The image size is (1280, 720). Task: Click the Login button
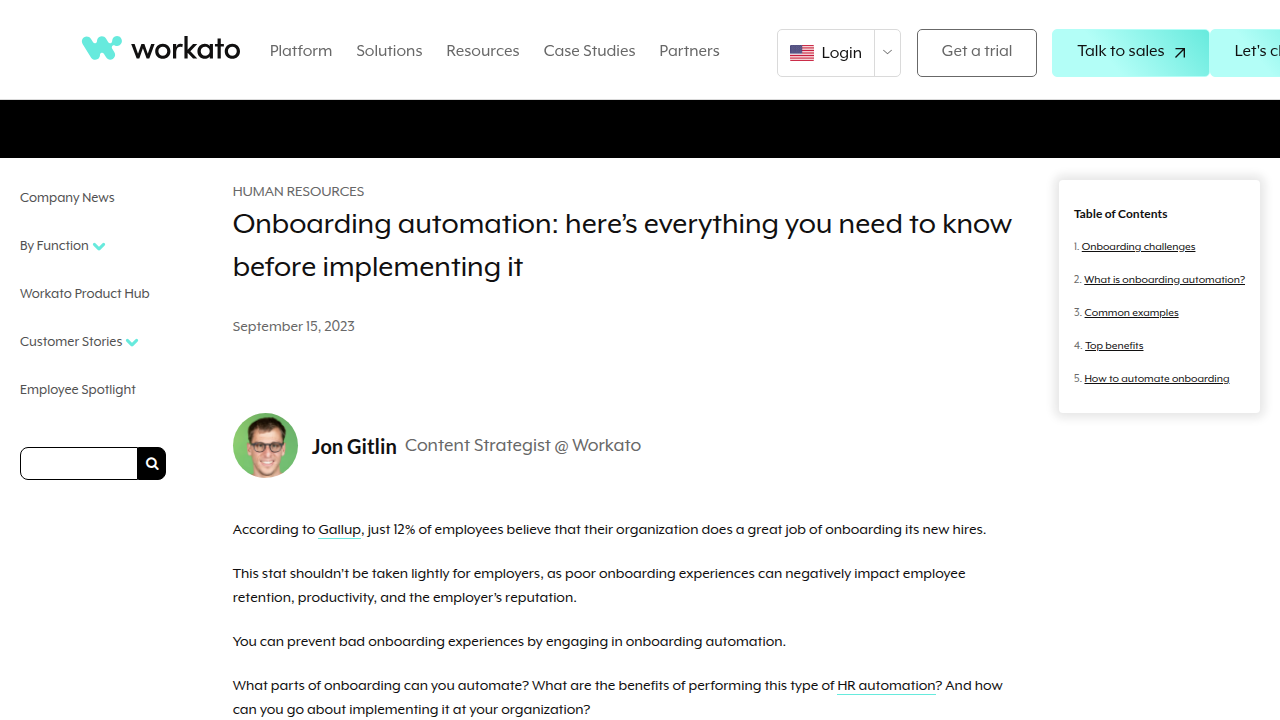pos(826,53)
